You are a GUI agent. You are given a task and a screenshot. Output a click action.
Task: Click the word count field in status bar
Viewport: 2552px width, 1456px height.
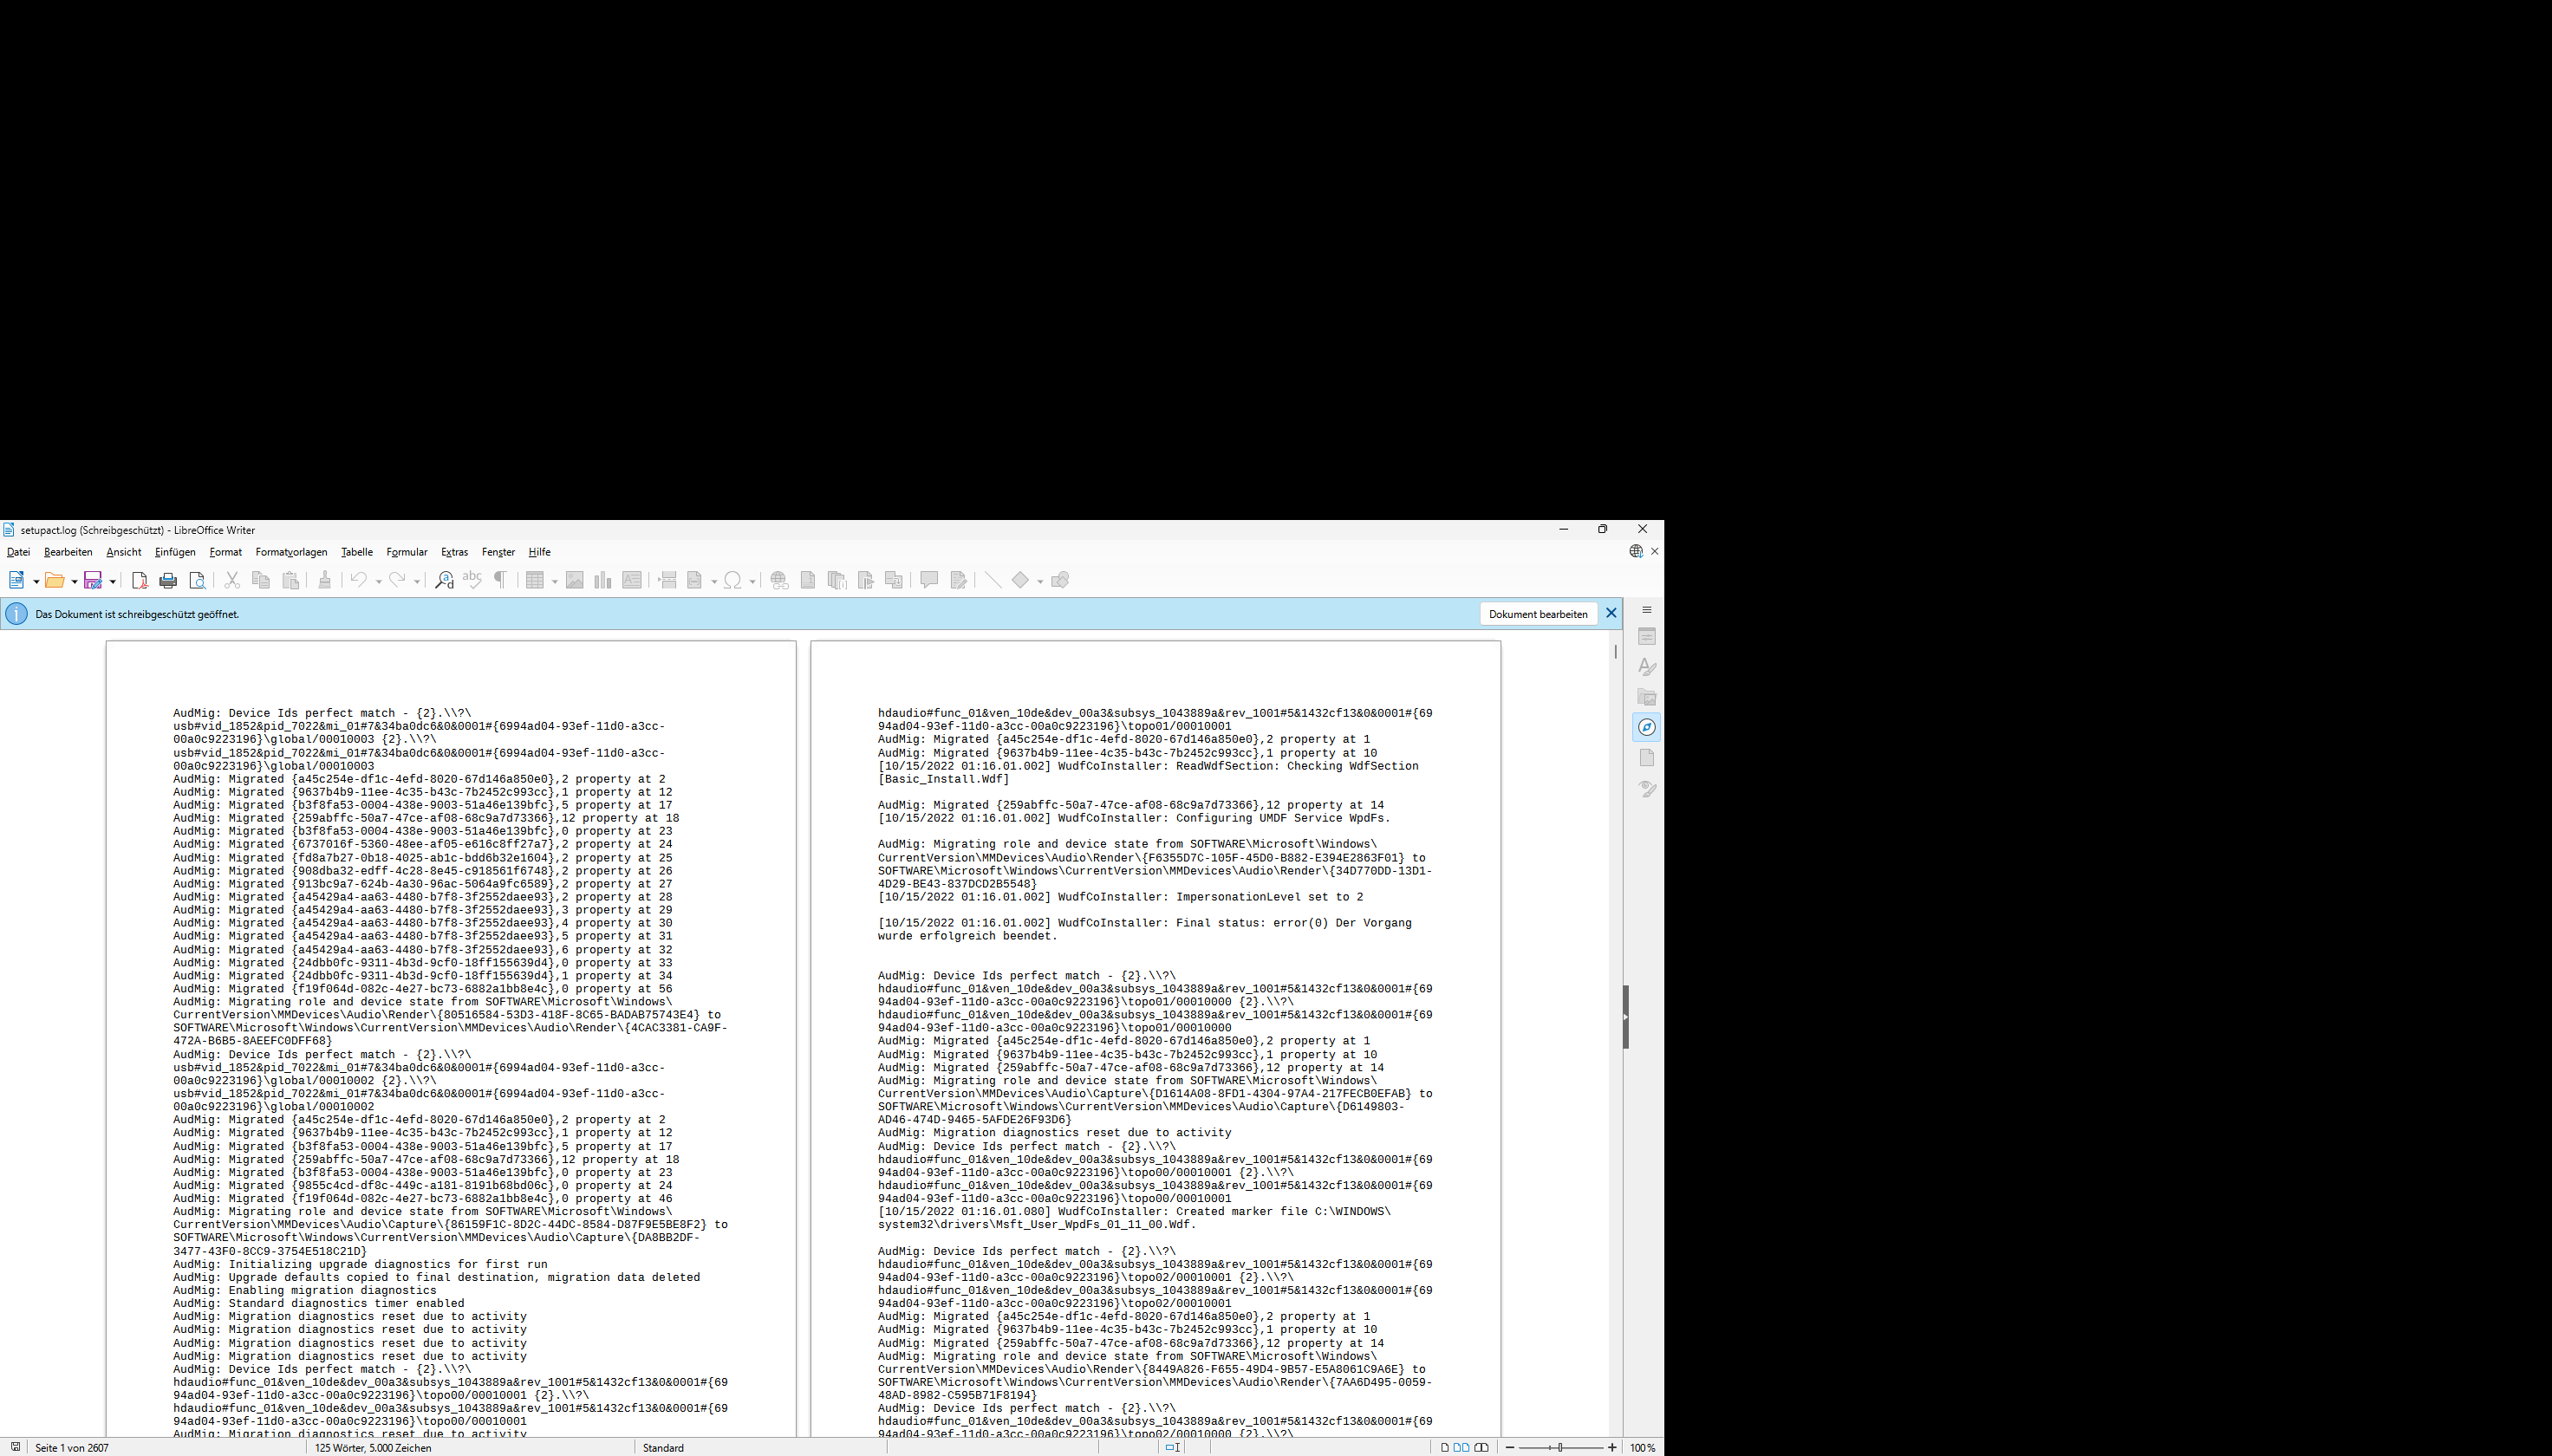372,1447
